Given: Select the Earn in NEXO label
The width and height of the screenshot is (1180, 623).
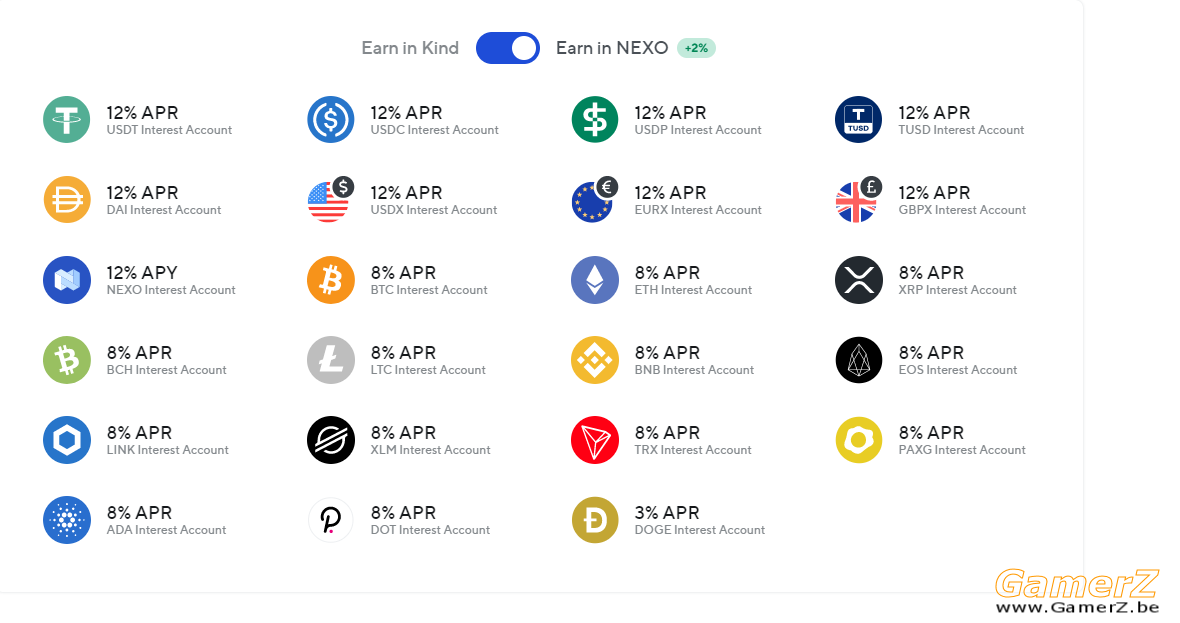Looking at the screenshot, I should tap(612, 48).
